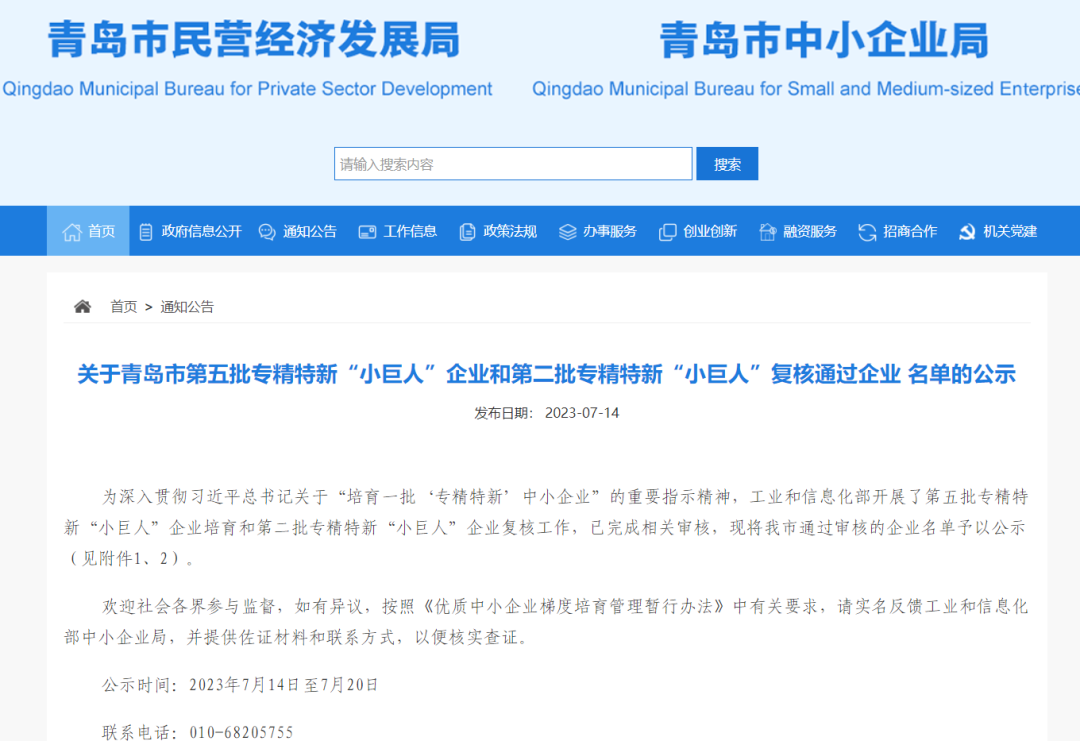Click the 政府信息公开 document icon
This screenshot has height=741, width=1080.
coord(147,231)
